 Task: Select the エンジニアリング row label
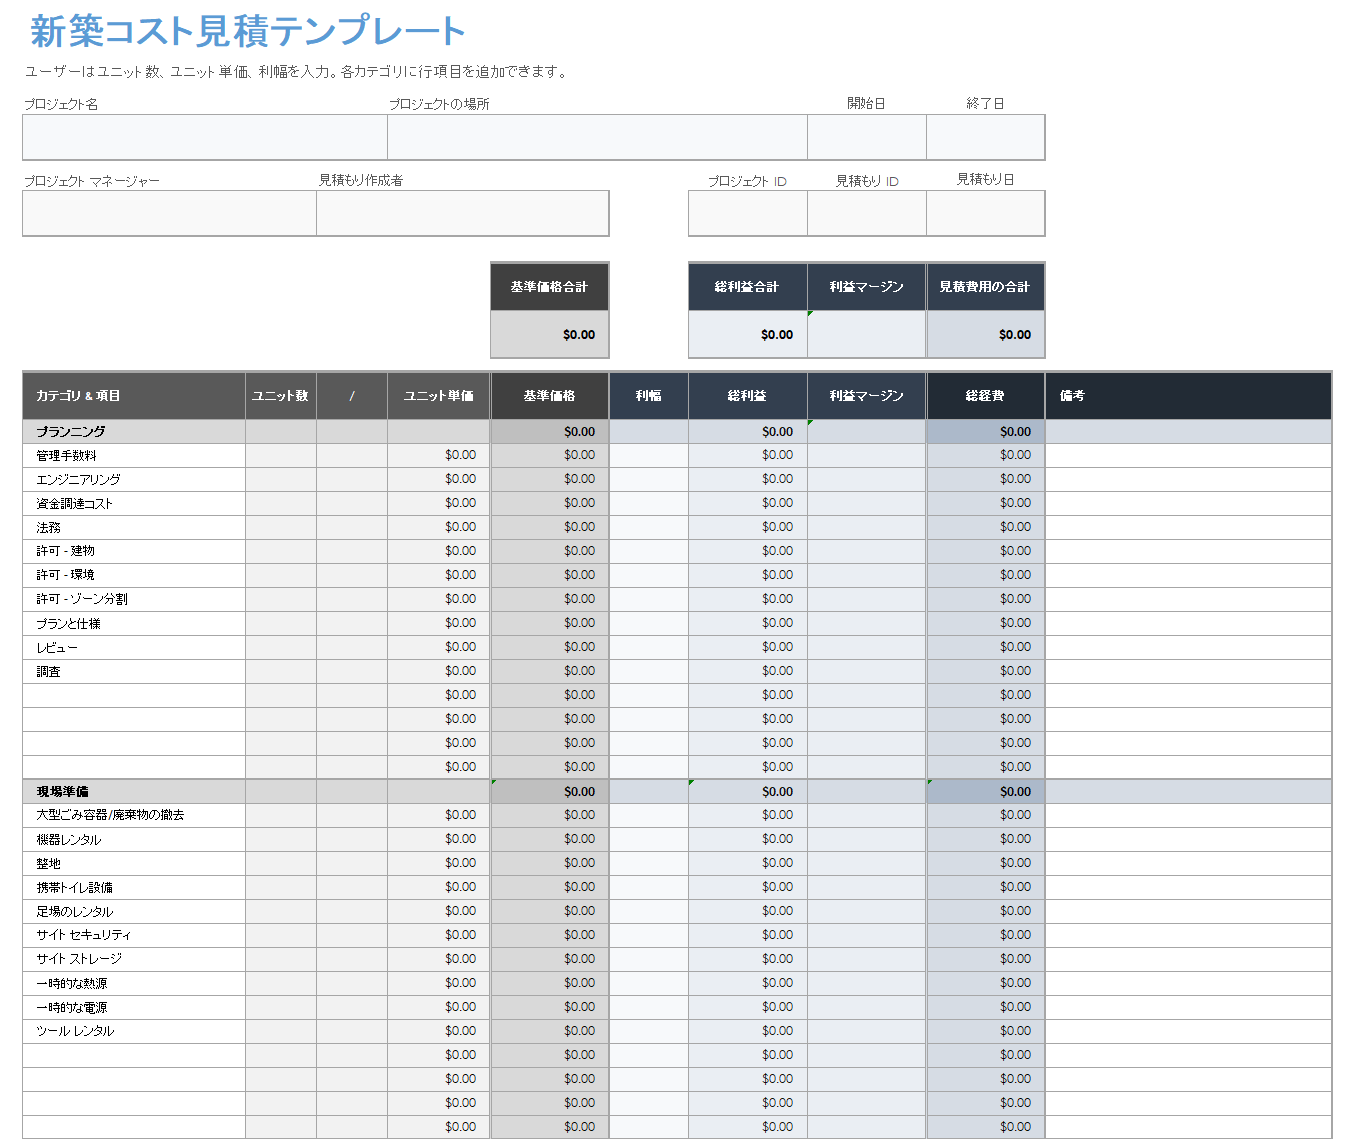point(79,480)
